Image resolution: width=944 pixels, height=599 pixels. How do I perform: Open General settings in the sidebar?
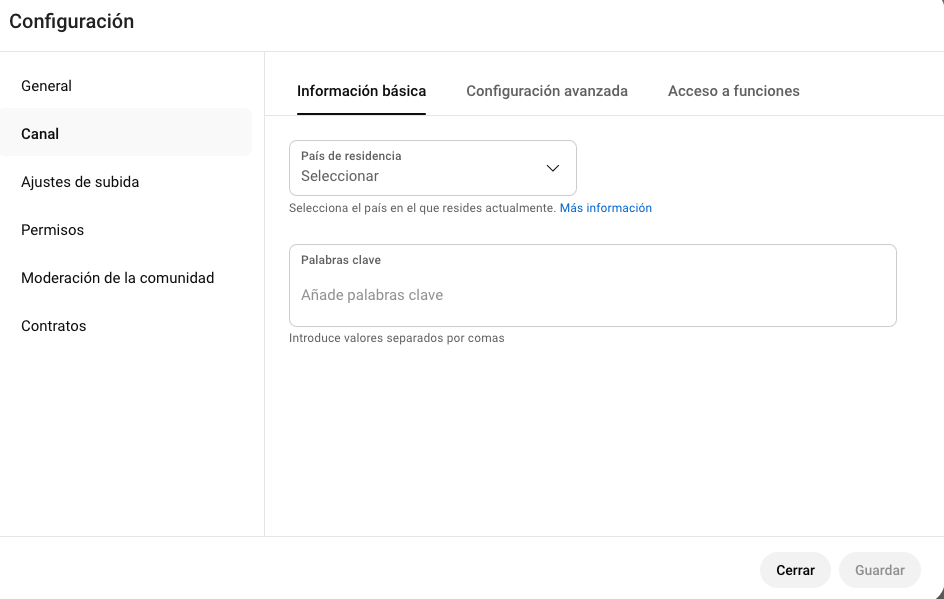(46, 85)
